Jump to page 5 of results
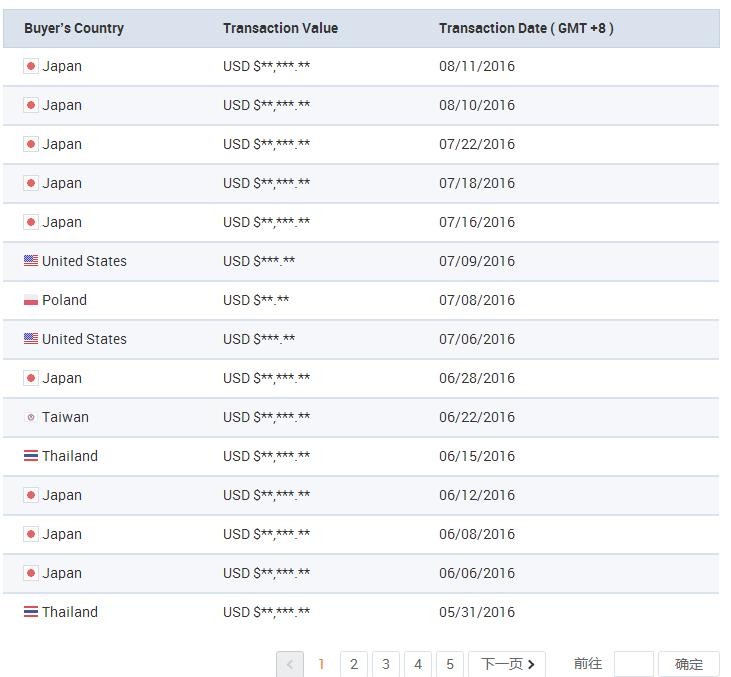731x677 pixels. pos(450,664)
